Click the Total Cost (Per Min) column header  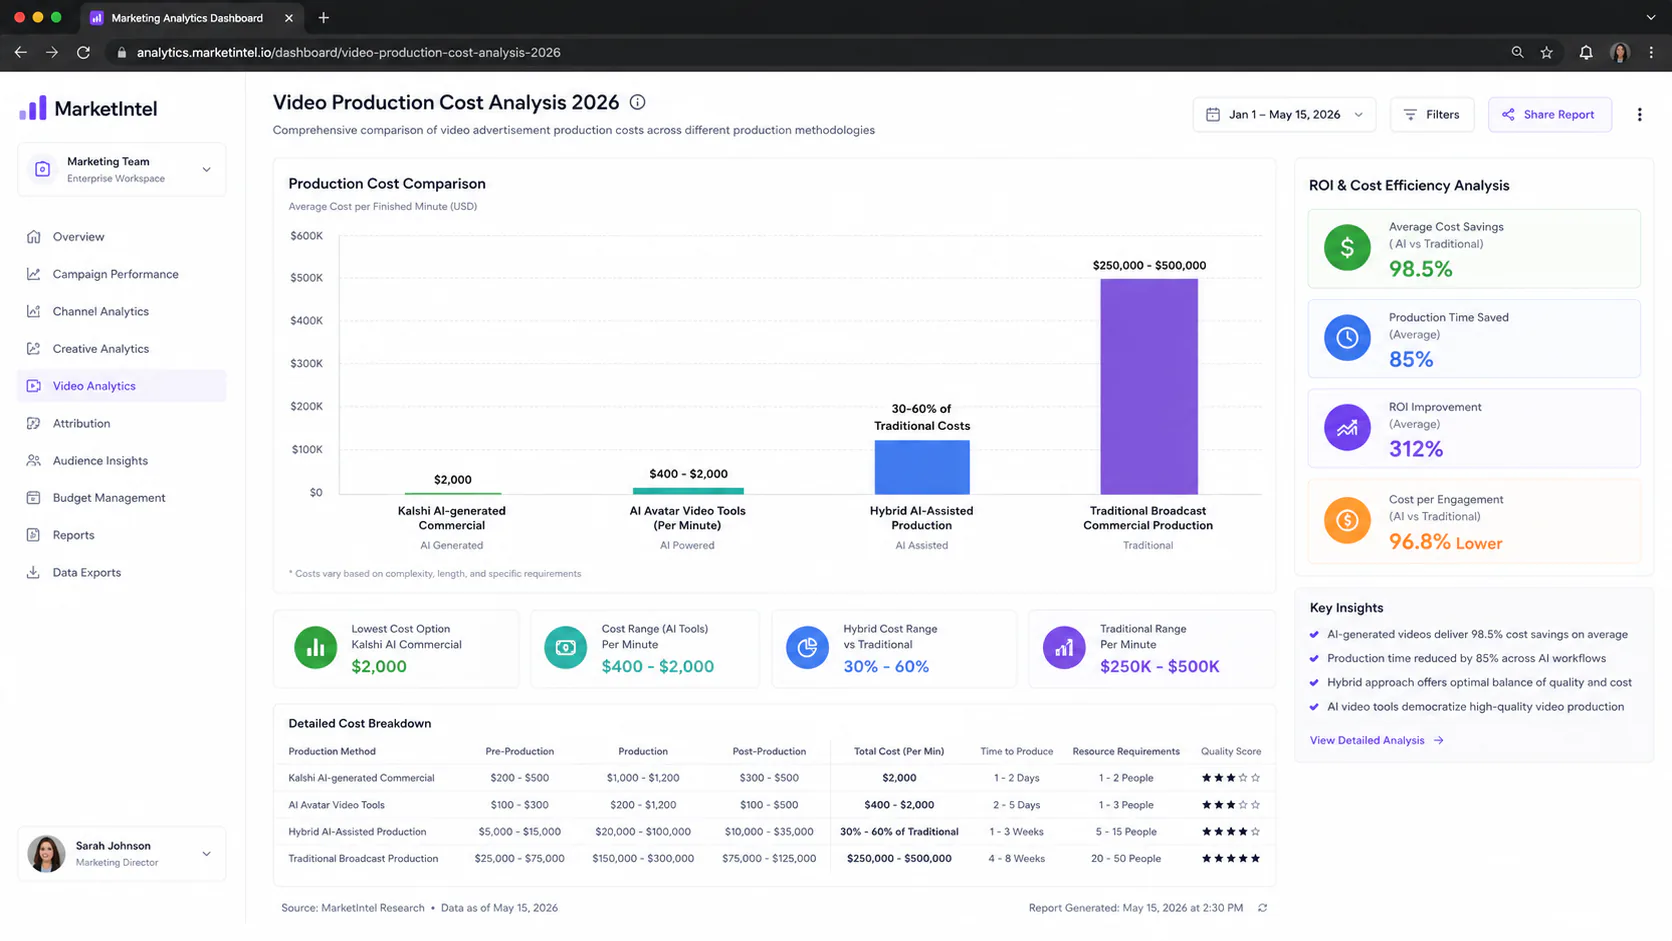coord(899,752)
